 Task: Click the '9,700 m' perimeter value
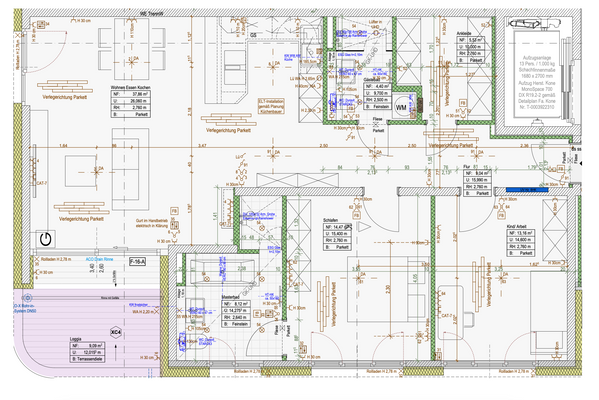[x=382, y=93]
